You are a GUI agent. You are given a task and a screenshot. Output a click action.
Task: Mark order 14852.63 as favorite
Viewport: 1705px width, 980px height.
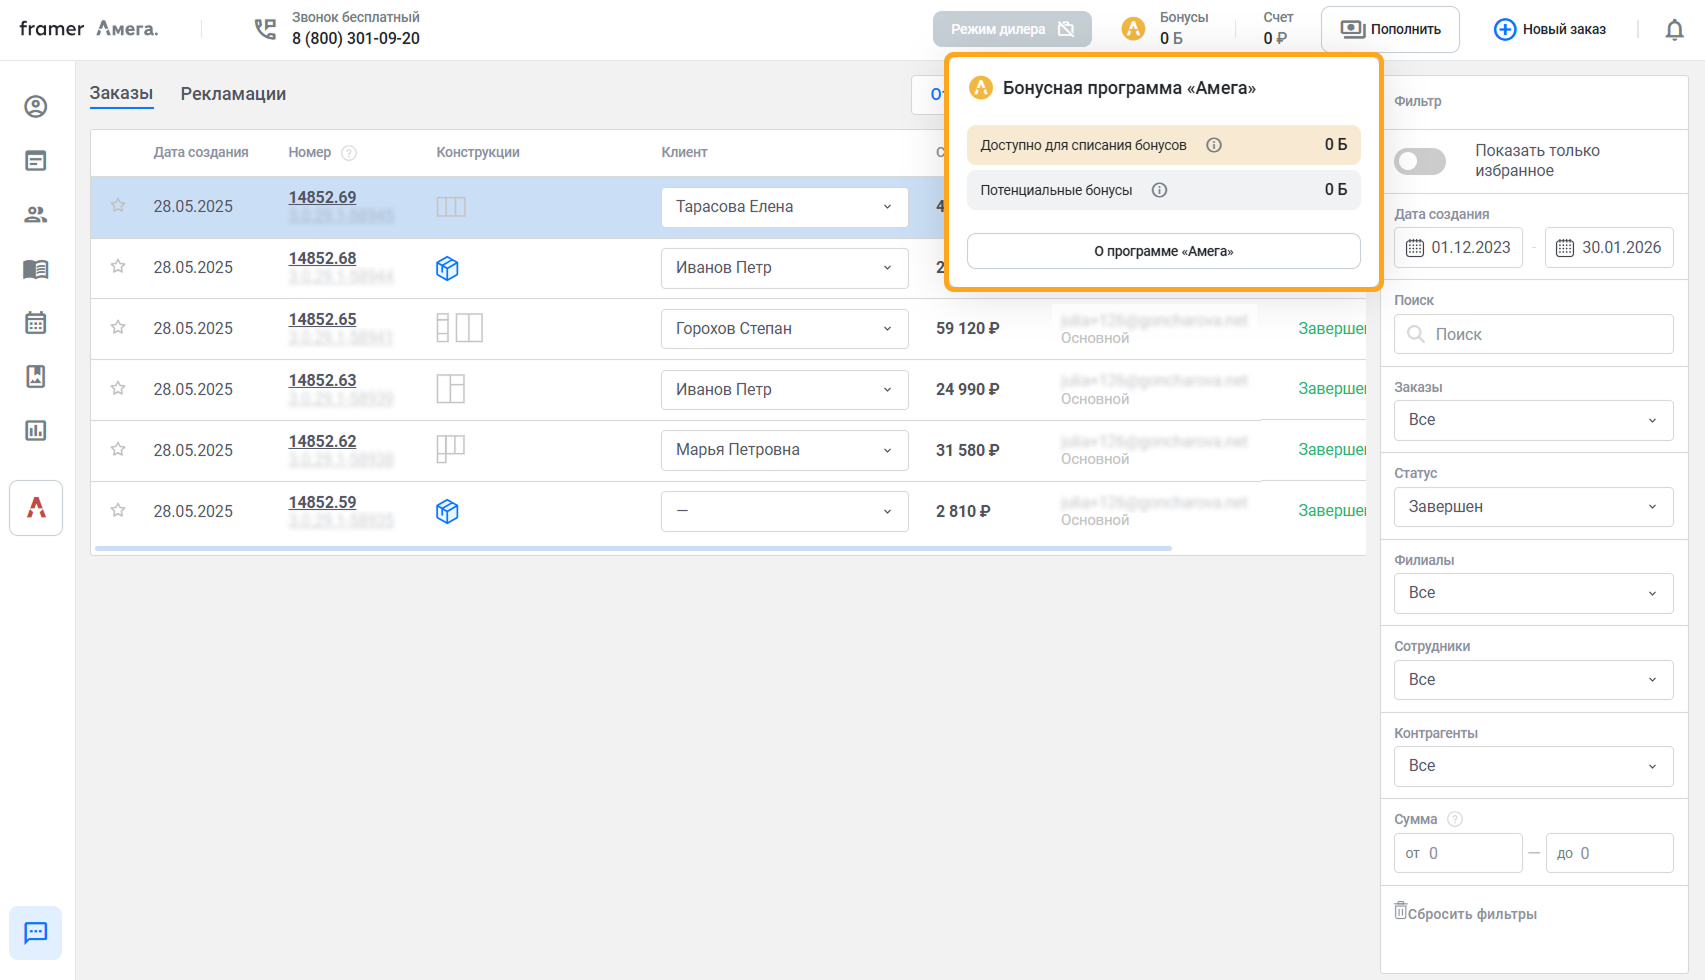(x=118, y=389)
